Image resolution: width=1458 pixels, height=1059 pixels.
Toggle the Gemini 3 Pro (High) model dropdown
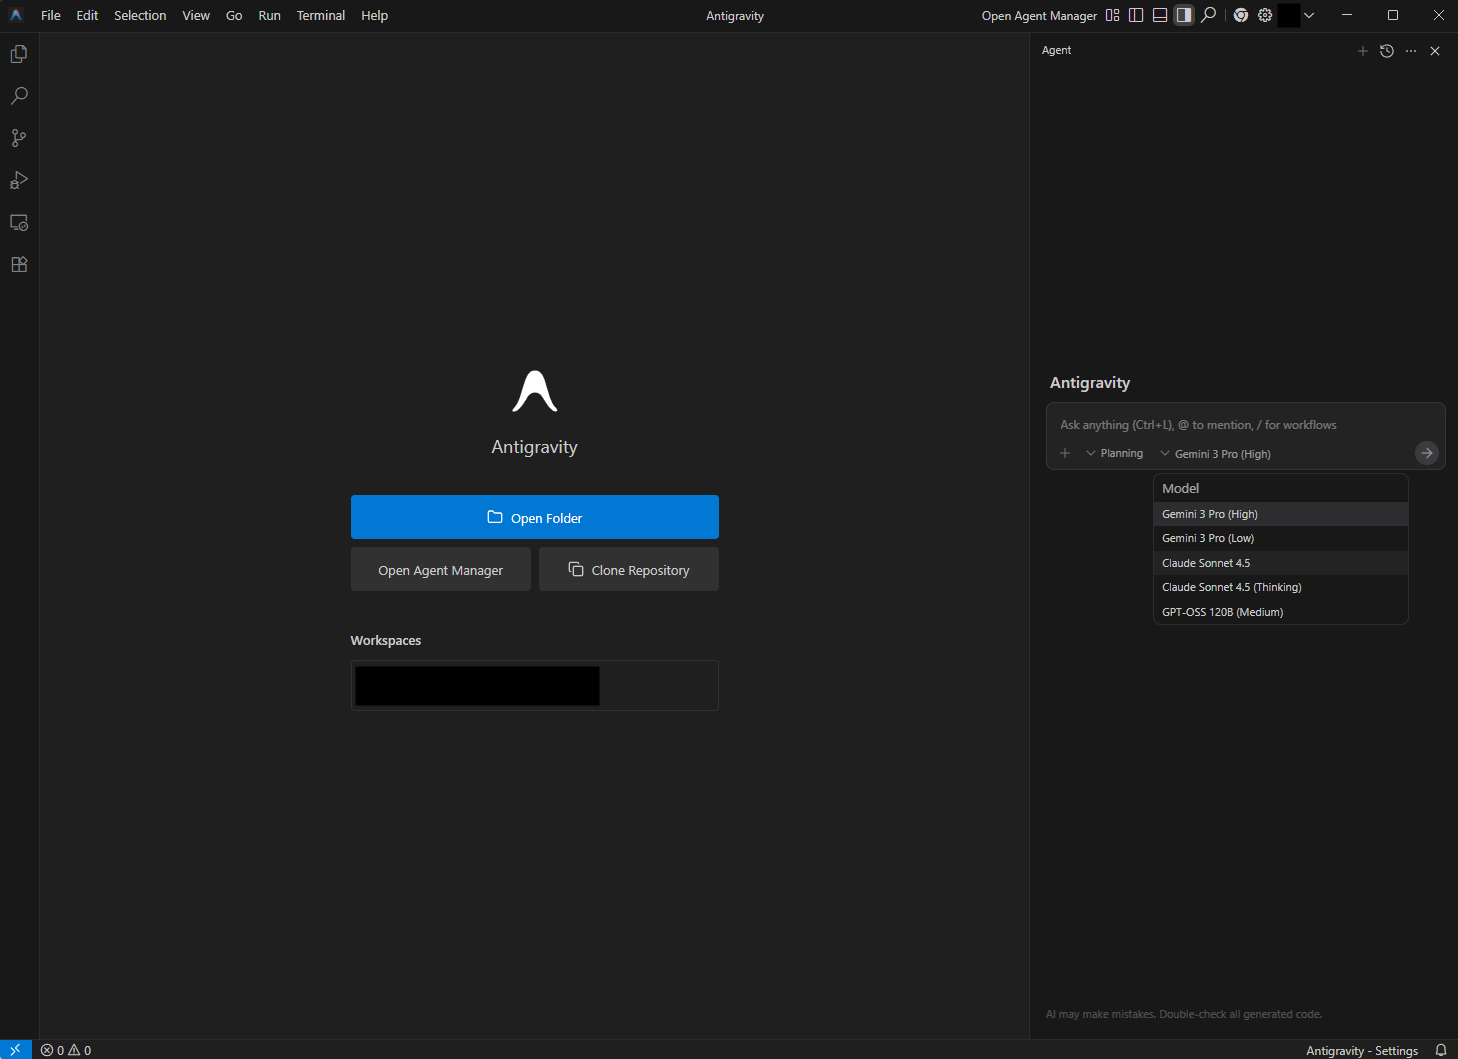click(1216, 454)
